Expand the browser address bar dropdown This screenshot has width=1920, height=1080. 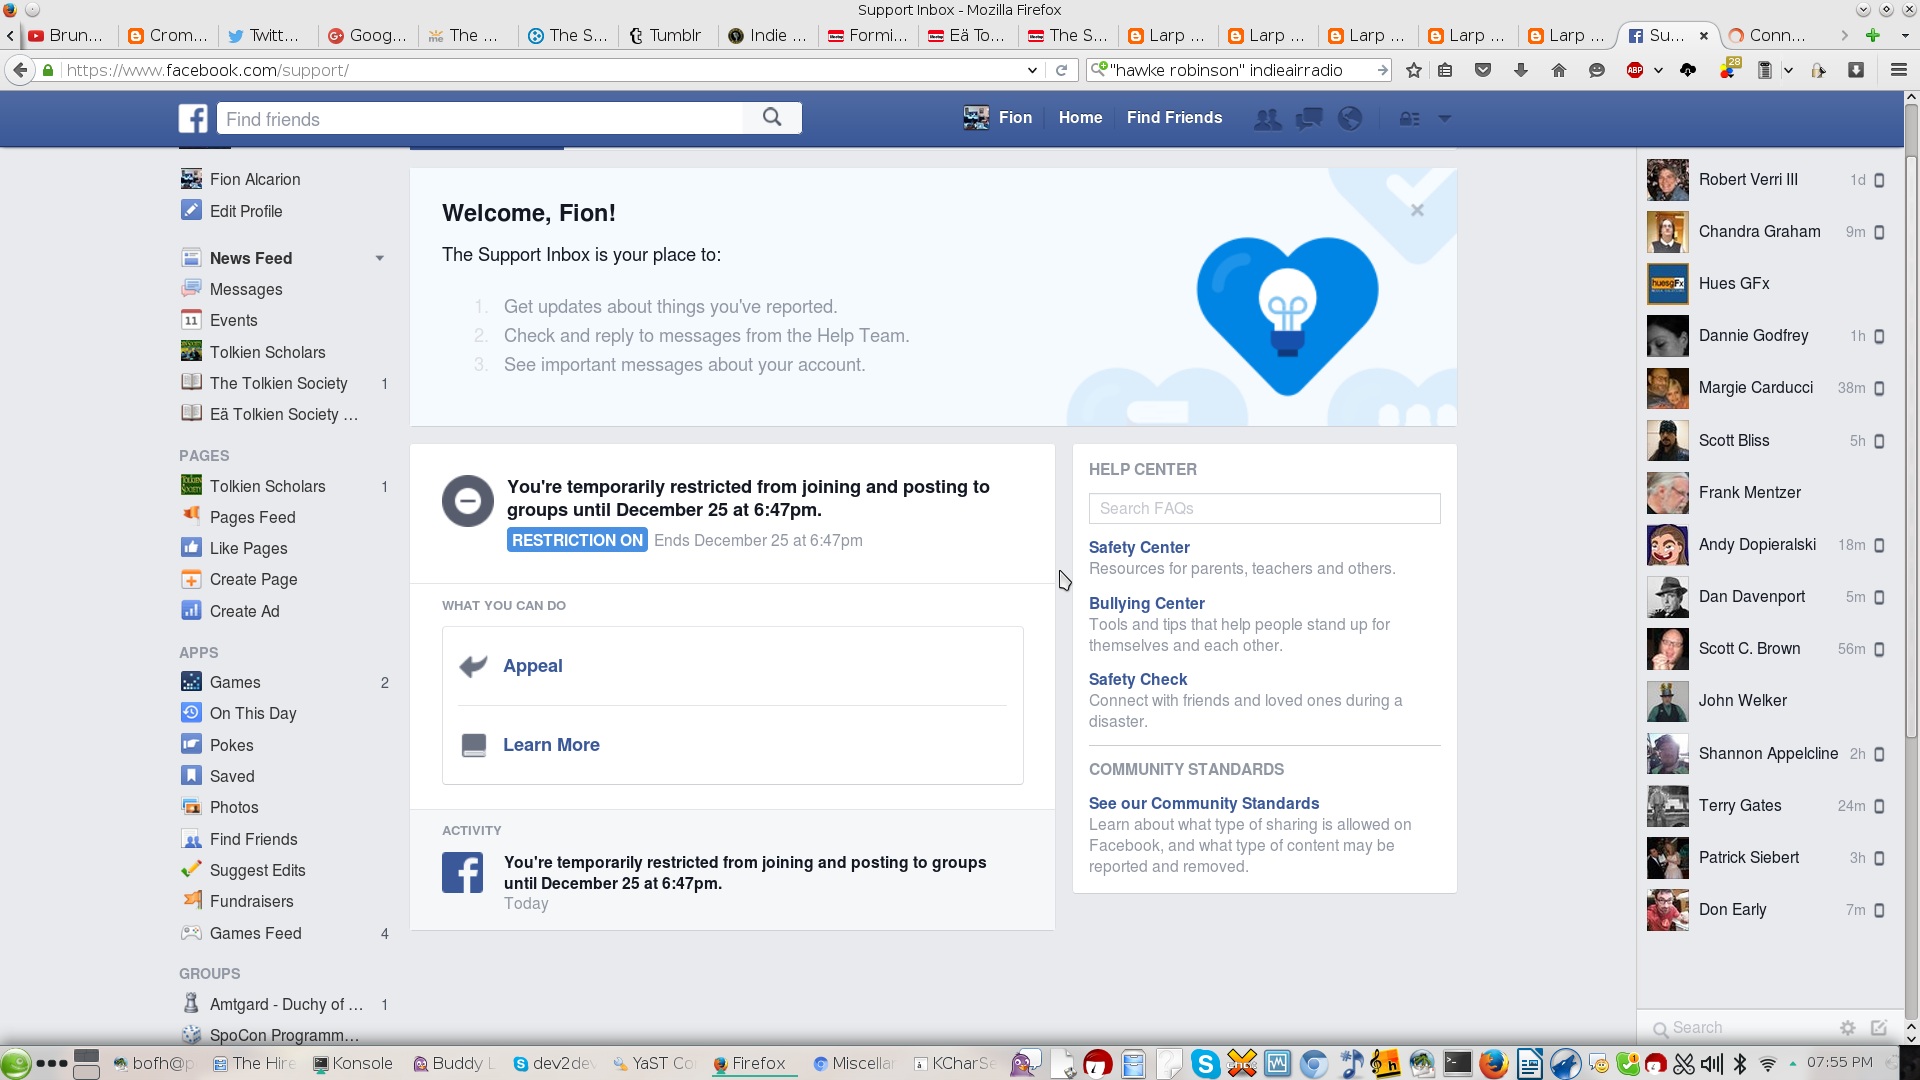tap(1033, 69)
